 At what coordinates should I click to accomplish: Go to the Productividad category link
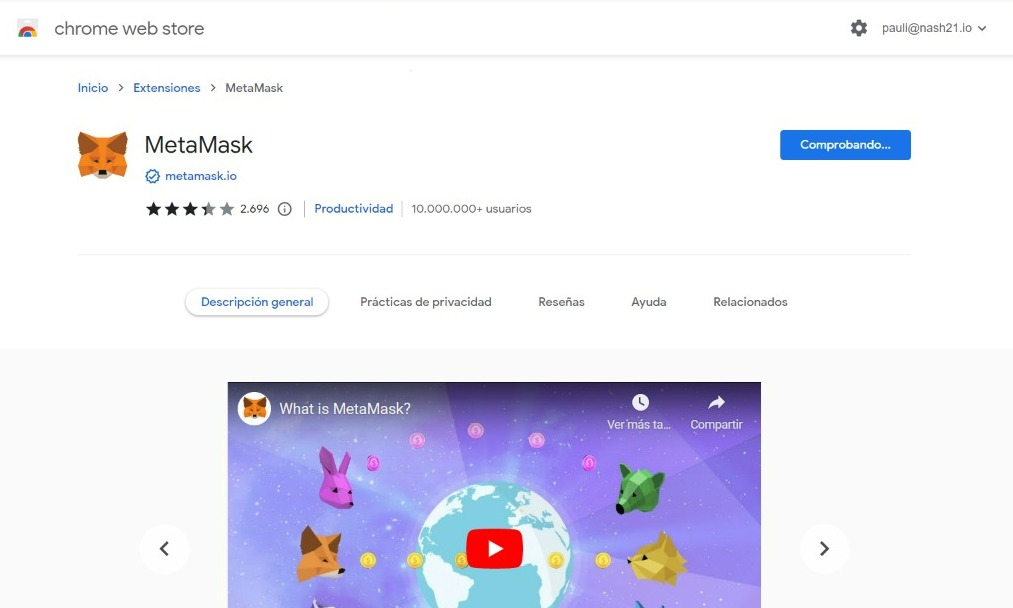point(353,209)
